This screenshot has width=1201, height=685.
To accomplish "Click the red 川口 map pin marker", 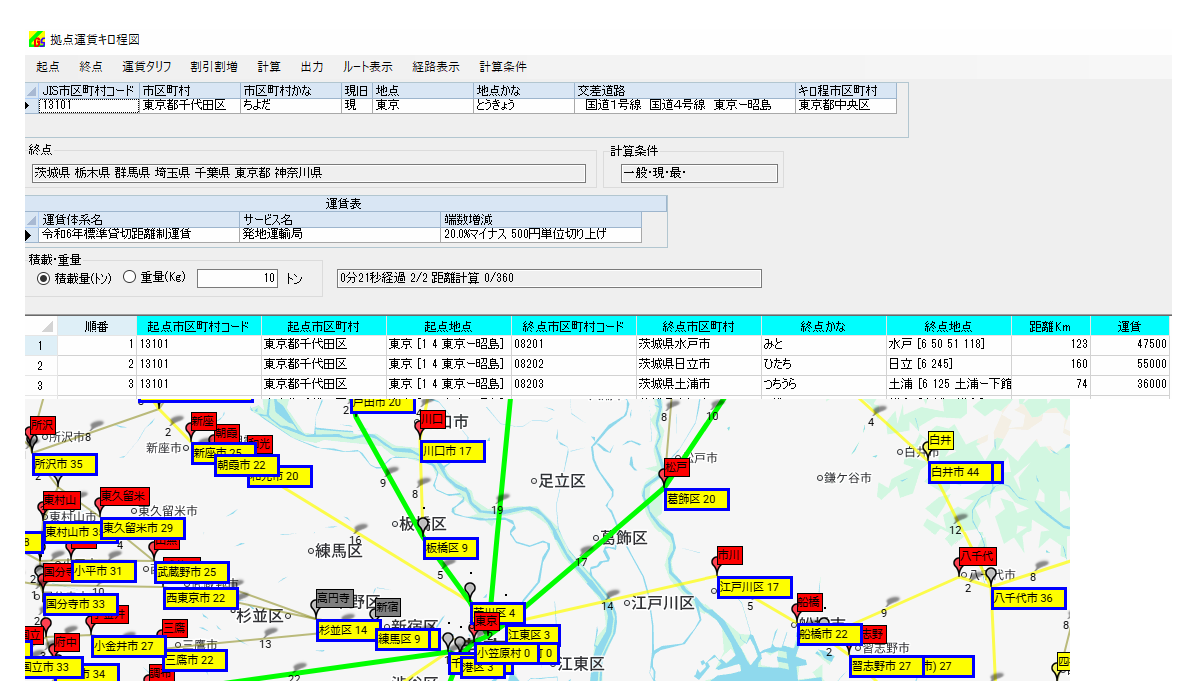I will coord(432,419).
